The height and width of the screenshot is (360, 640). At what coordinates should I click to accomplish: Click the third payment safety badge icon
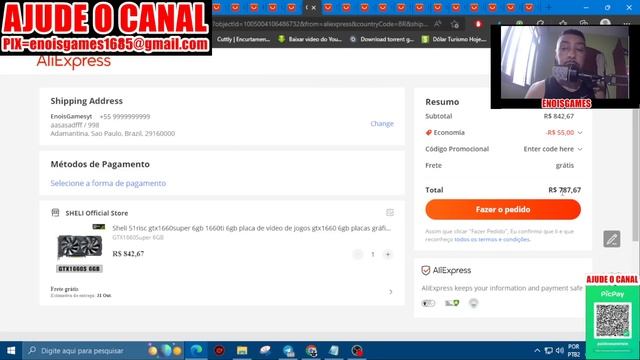tap(473, 303)
